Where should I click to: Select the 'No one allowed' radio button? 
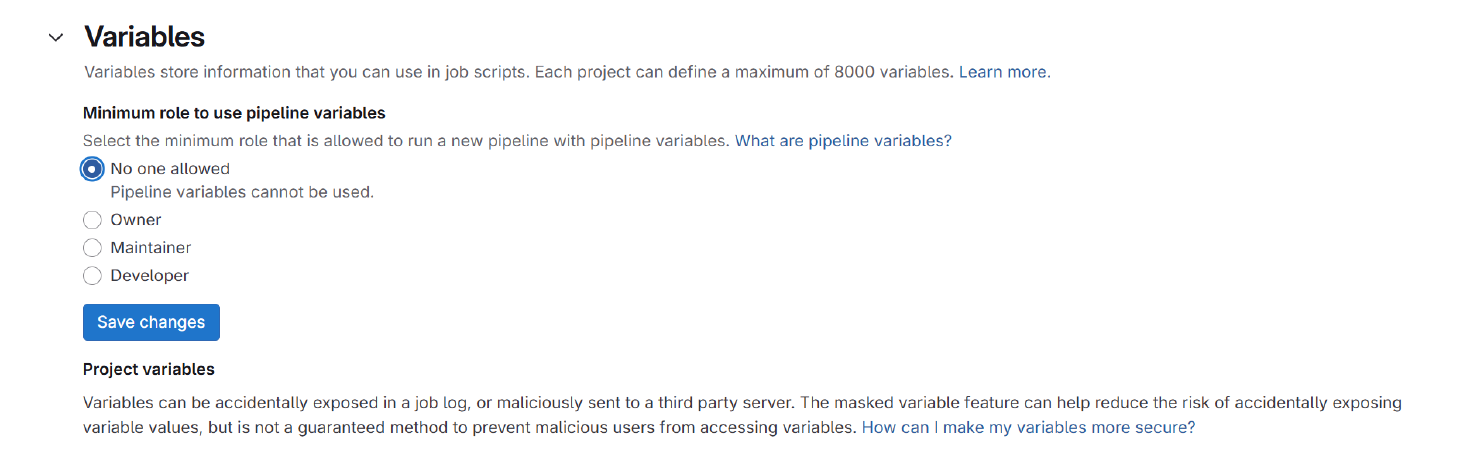click(x=93, y=169)
